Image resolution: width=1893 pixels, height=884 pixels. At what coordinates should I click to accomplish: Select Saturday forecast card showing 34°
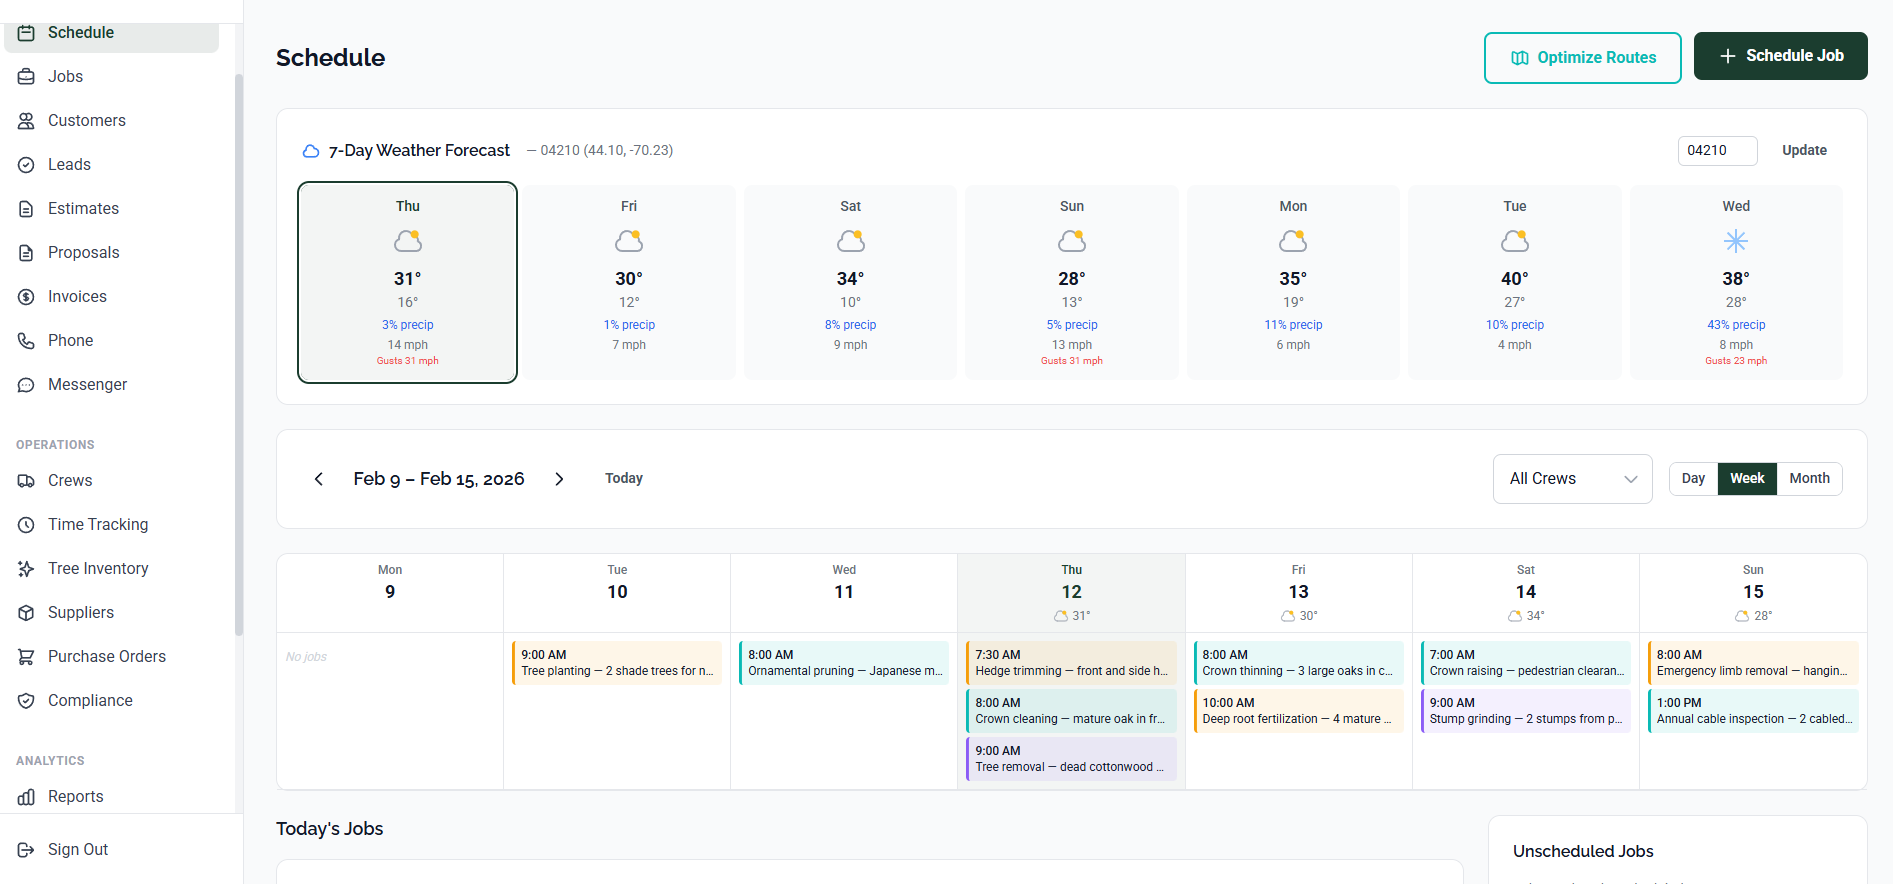(x=850, y=282)
